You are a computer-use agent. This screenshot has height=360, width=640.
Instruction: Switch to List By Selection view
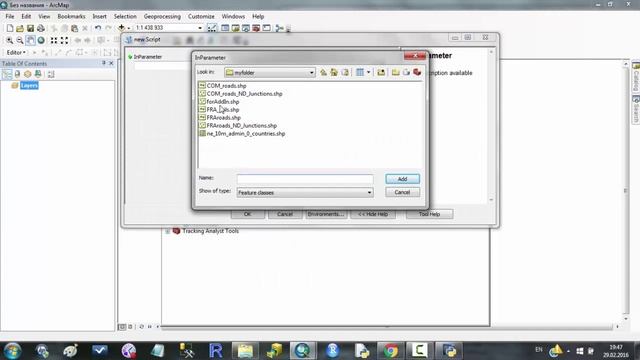[x=38, y=74]
